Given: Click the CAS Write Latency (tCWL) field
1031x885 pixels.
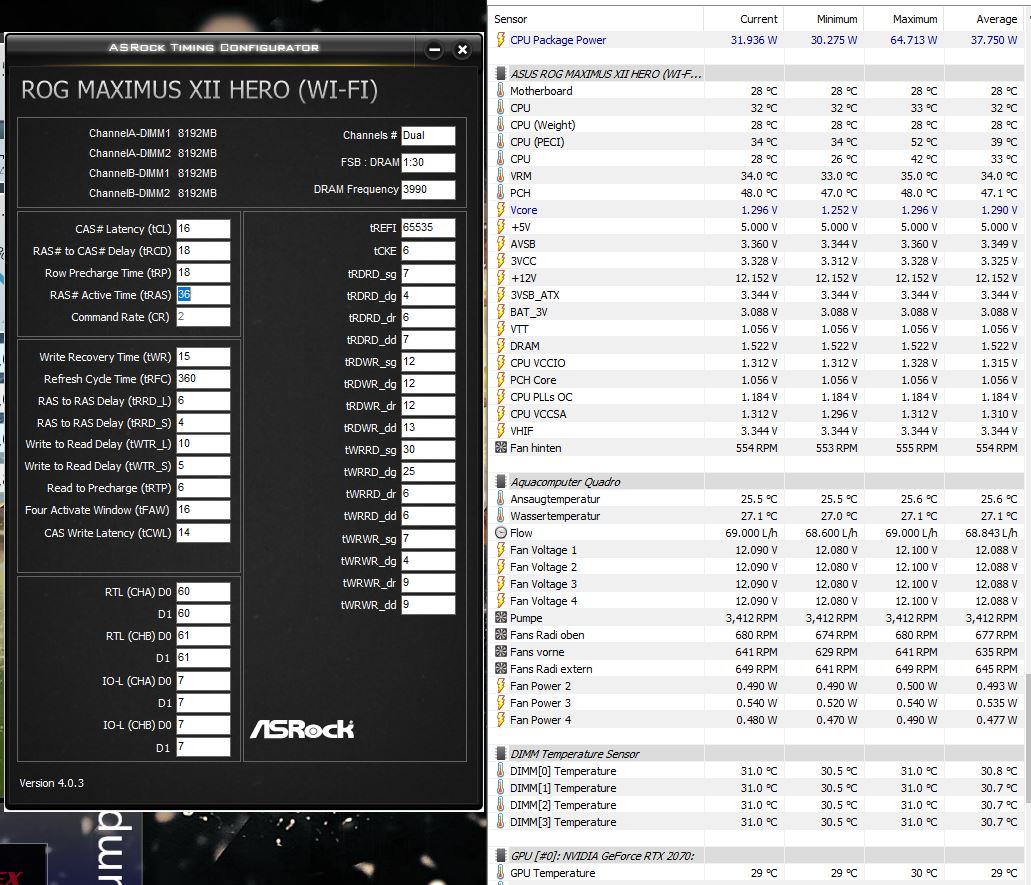Looking at the screenshot, I should point(203,533).
